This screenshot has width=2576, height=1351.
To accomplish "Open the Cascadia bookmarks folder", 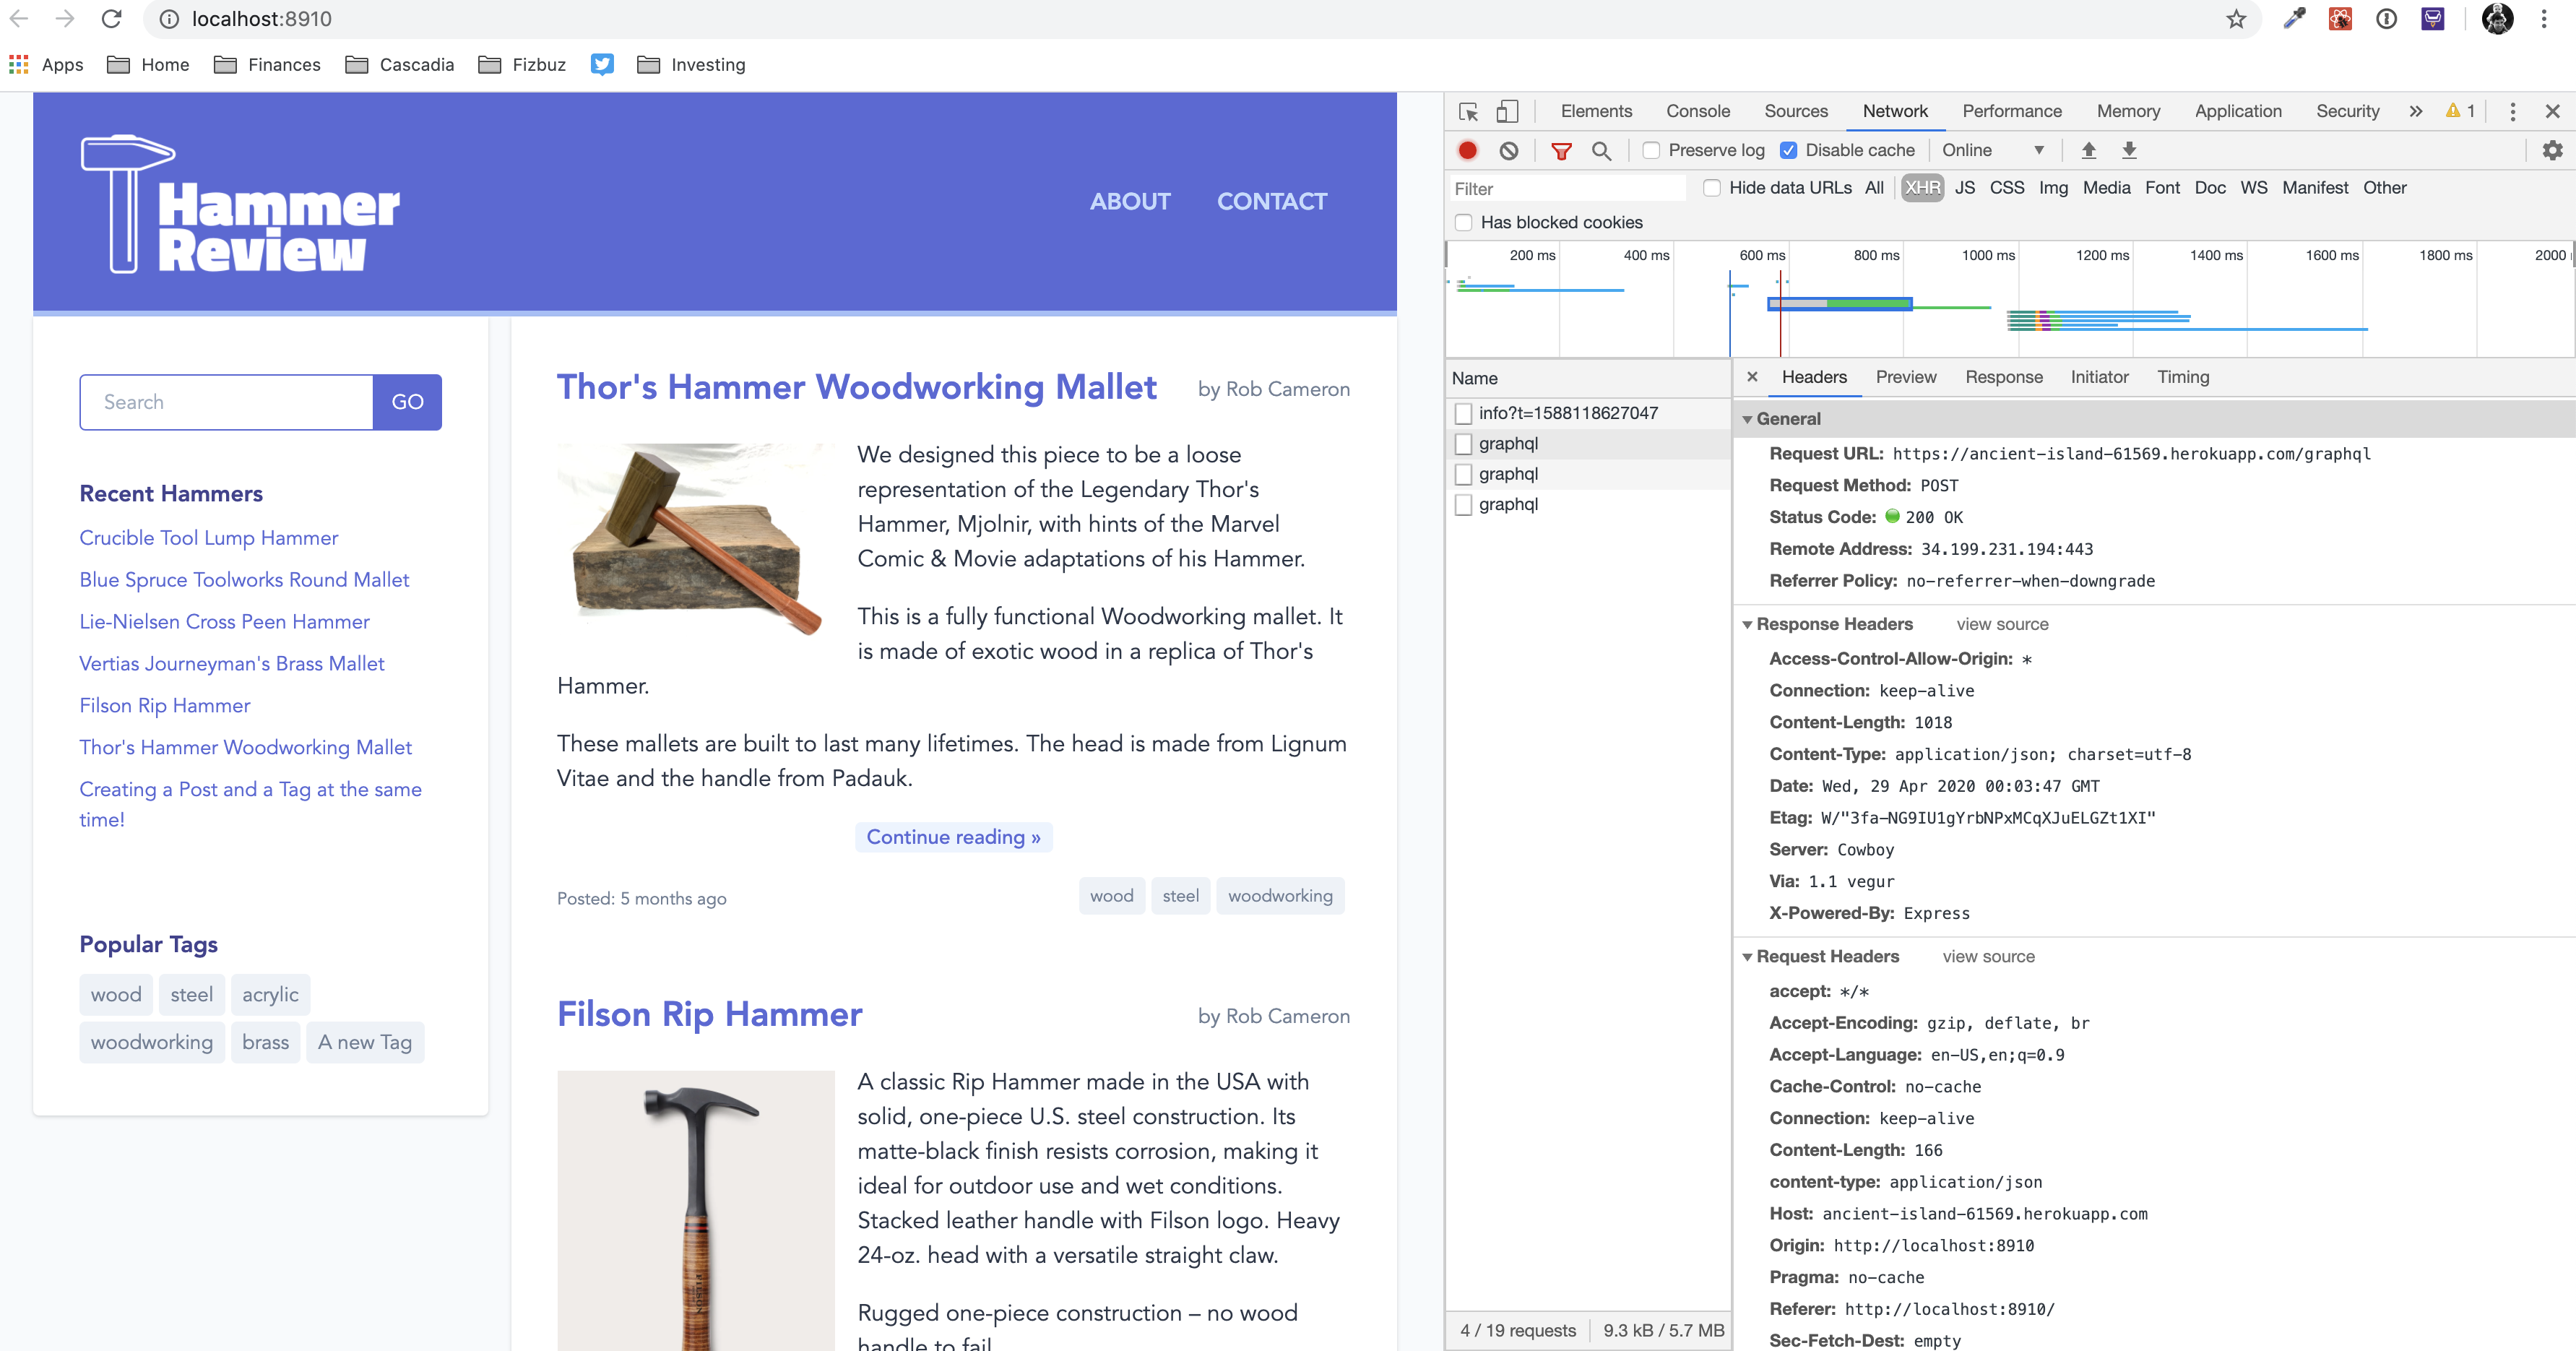I will click(x=399, y=65).
